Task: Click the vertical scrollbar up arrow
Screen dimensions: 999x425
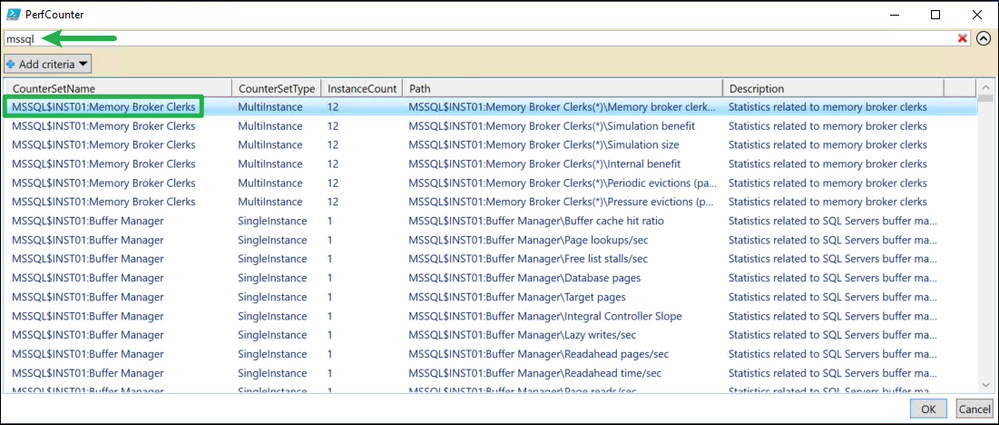Action: [986, 87]
